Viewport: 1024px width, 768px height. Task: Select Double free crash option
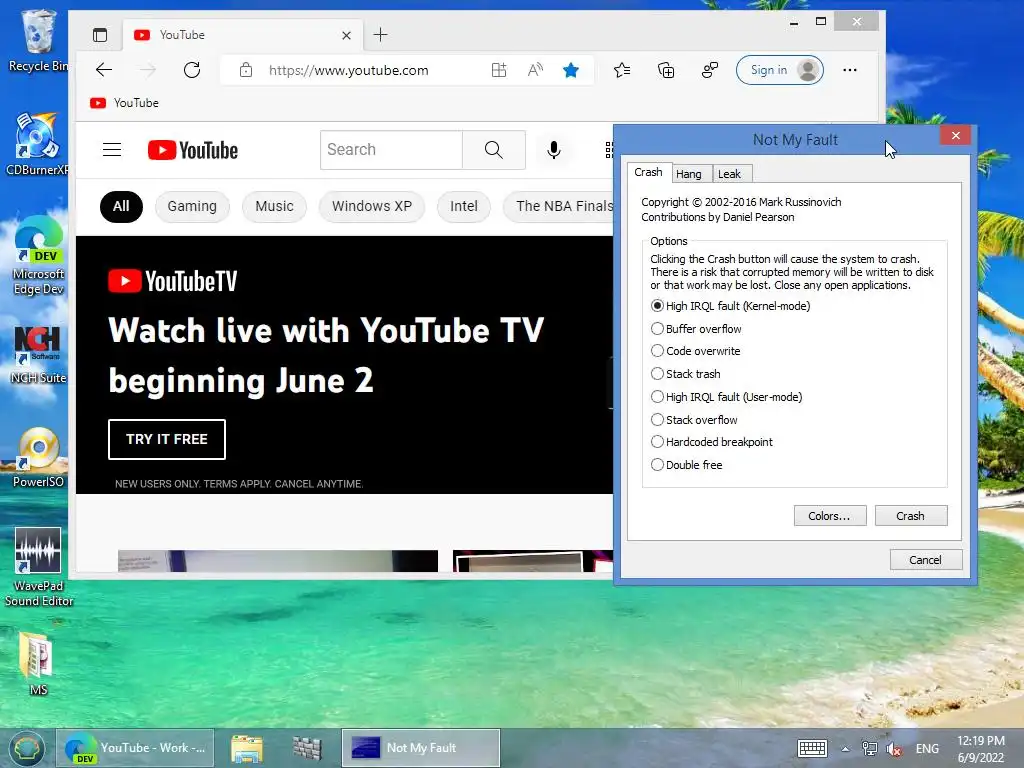tap(686, 464)
